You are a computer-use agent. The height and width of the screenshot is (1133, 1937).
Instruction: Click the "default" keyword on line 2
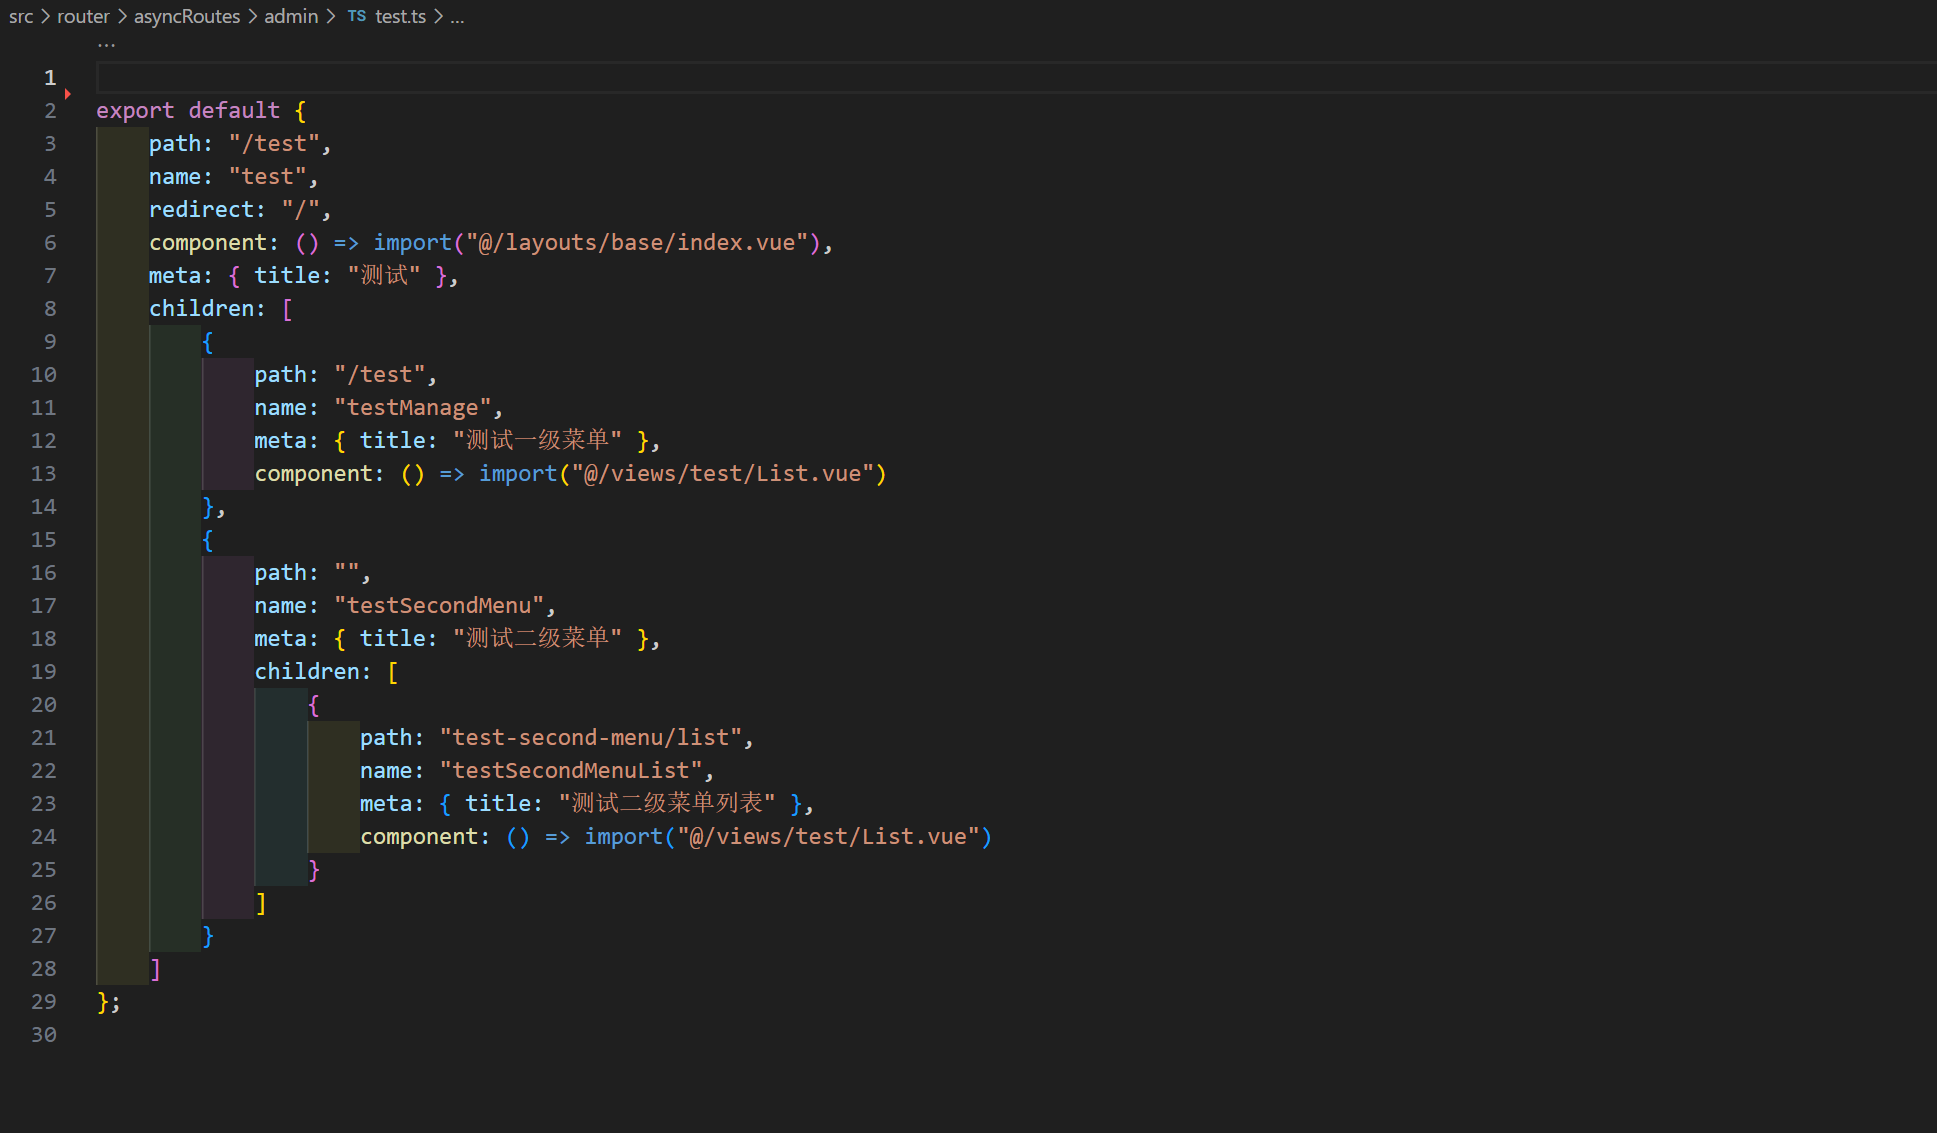click(234, 110)
